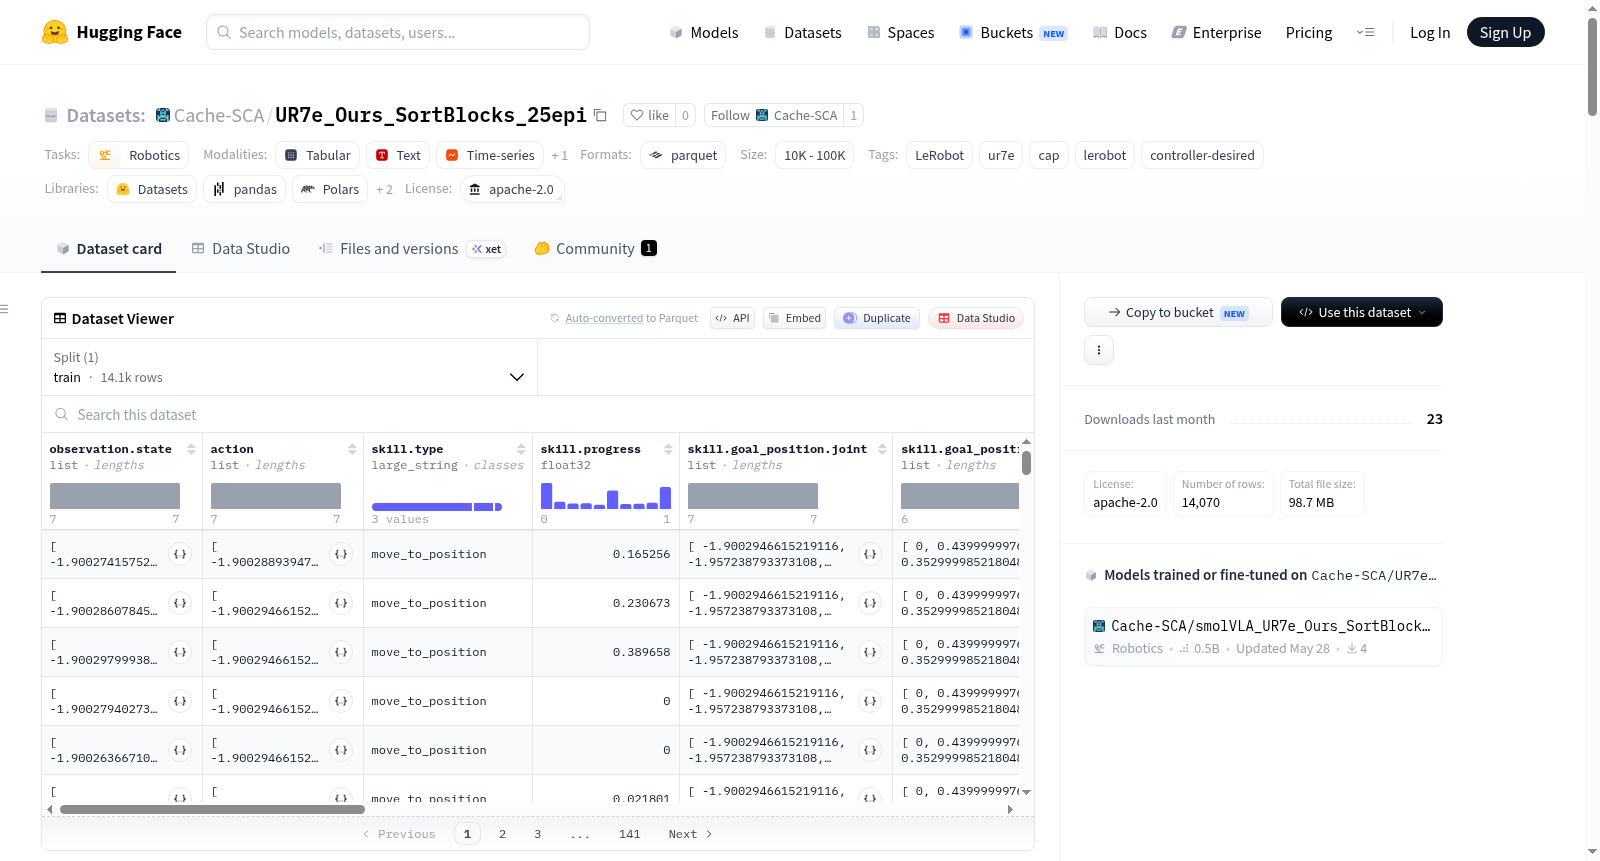Switch to the Data Studio tab
Image resolution: width=1600 pixels, height=861 pixels.
point(241,249)
